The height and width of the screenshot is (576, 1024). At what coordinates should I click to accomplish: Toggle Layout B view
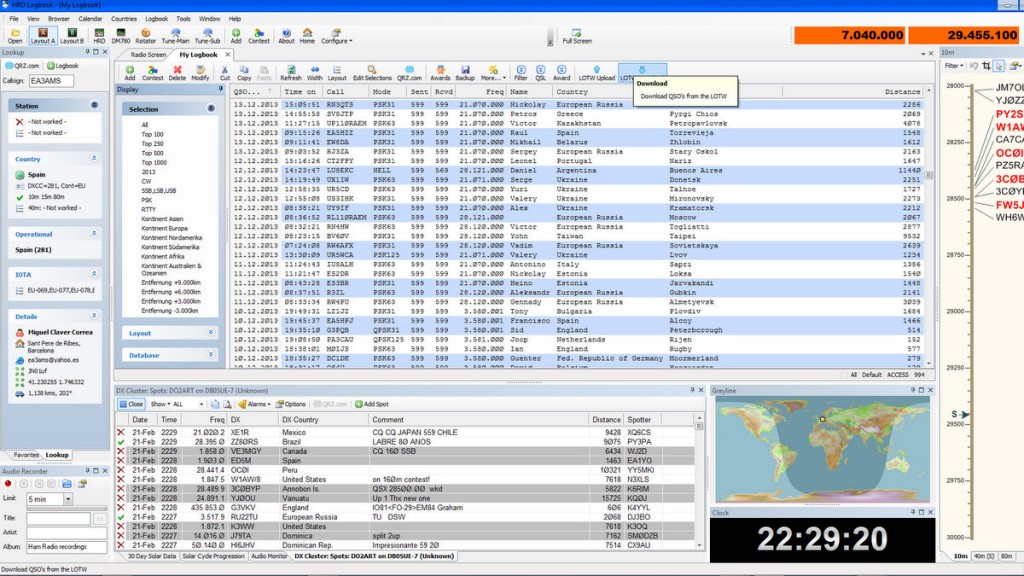pos(72,35)
